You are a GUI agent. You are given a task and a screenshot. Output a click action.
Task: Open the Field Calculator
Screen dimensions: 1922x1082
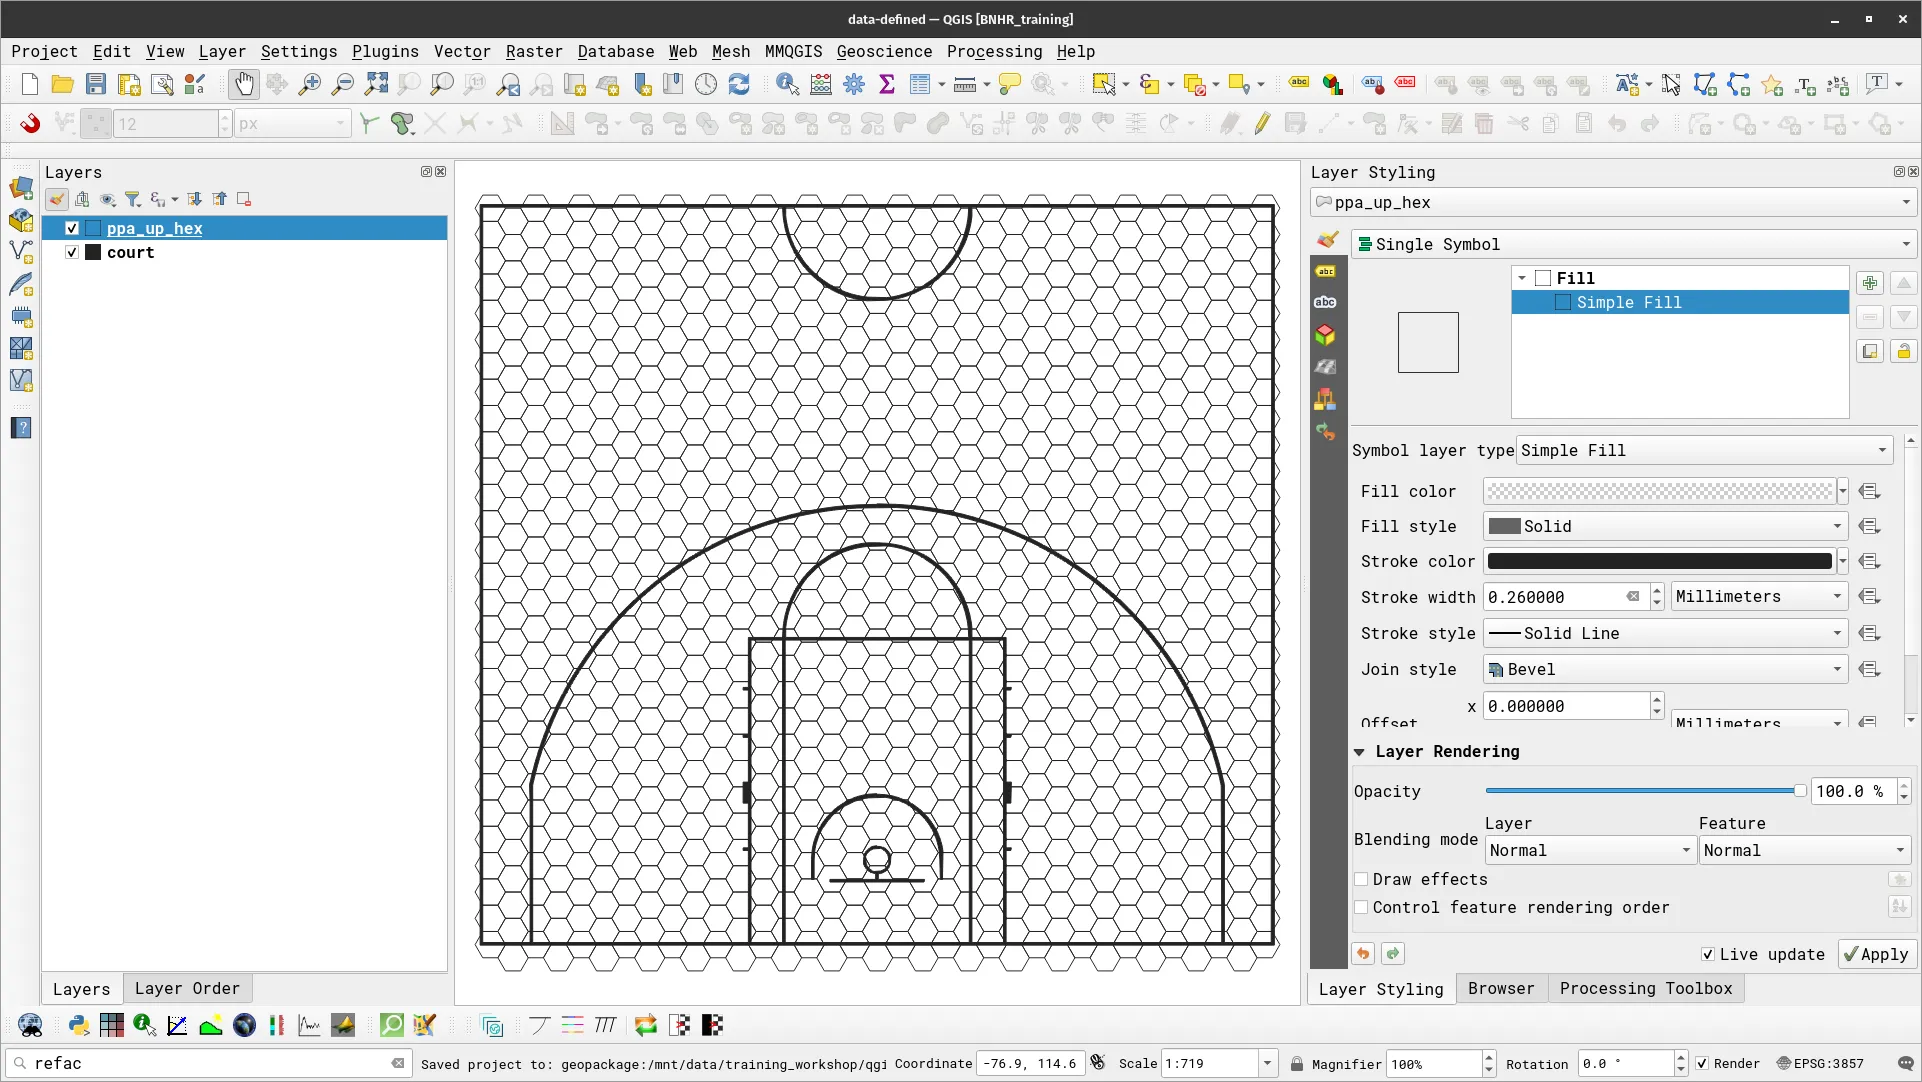[x=820, y=84]
